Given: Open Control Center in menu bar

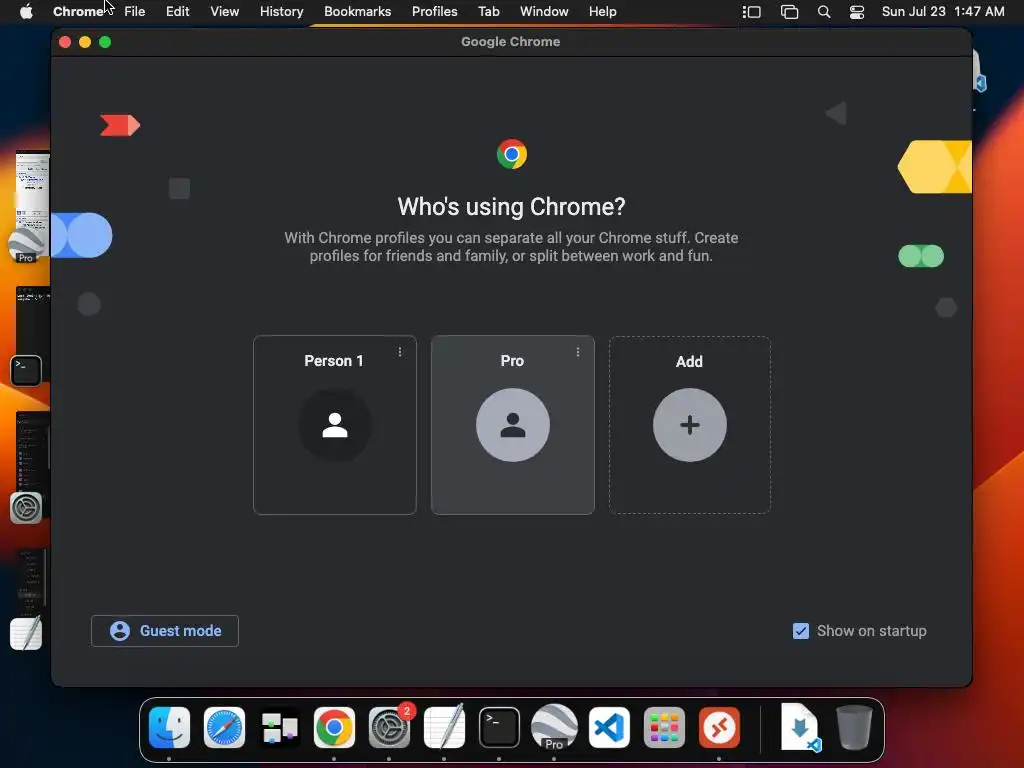Looking at the screenshot, I should (857, 12).
